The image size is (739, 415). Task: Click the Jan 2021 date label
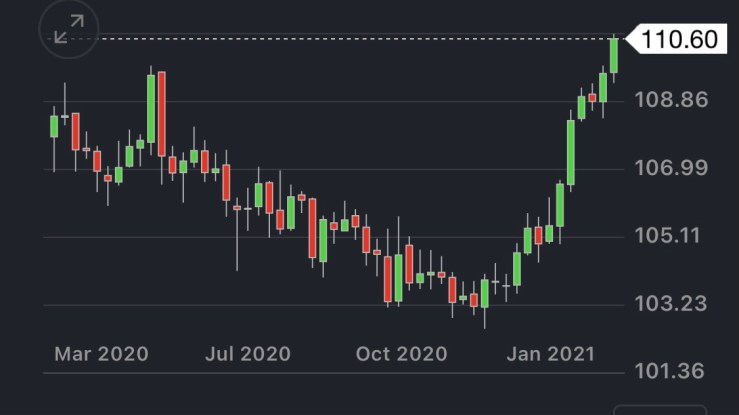pyautogui.click(x=549, y=354)
